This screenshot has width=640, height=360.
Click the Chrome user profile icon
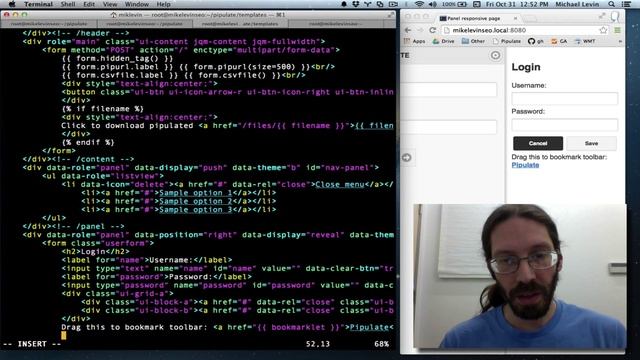tap(615, 16)
